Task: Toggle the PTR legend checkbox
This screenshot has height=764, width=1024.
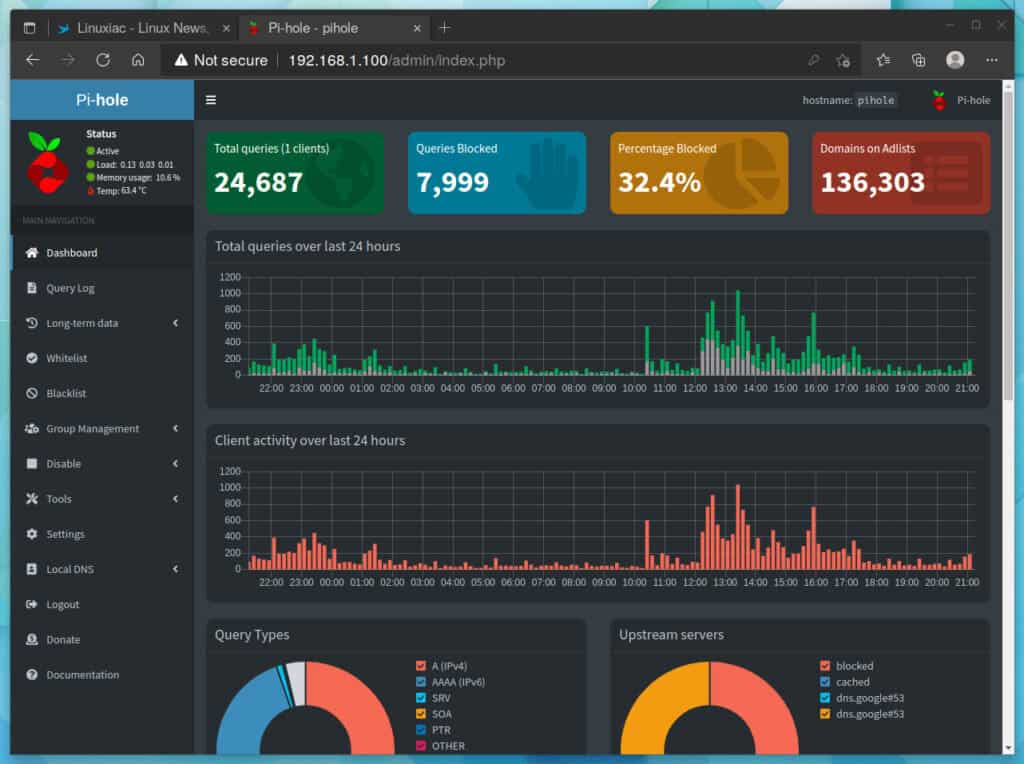Action: point(421,730)
